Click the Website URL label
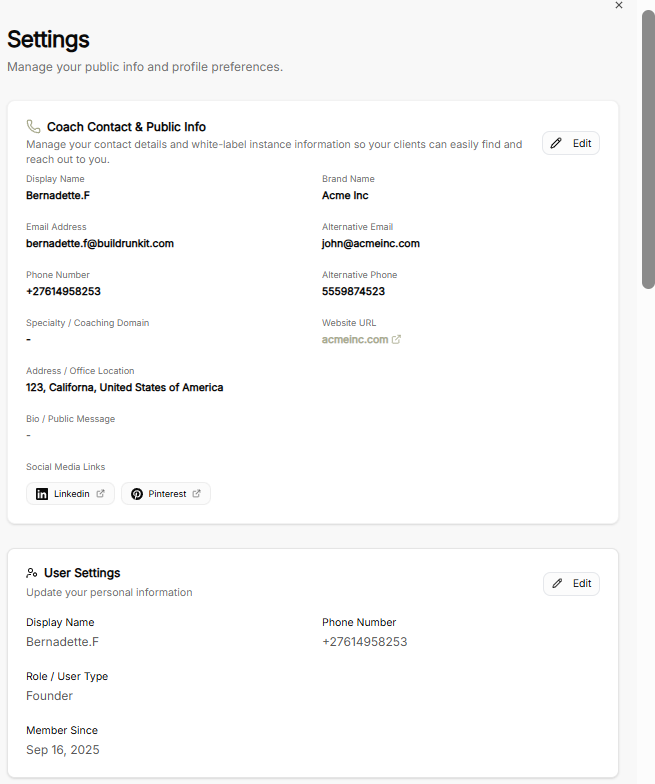Screen dimensions: 655x784 pyautogui.click(x=349, y=323)
